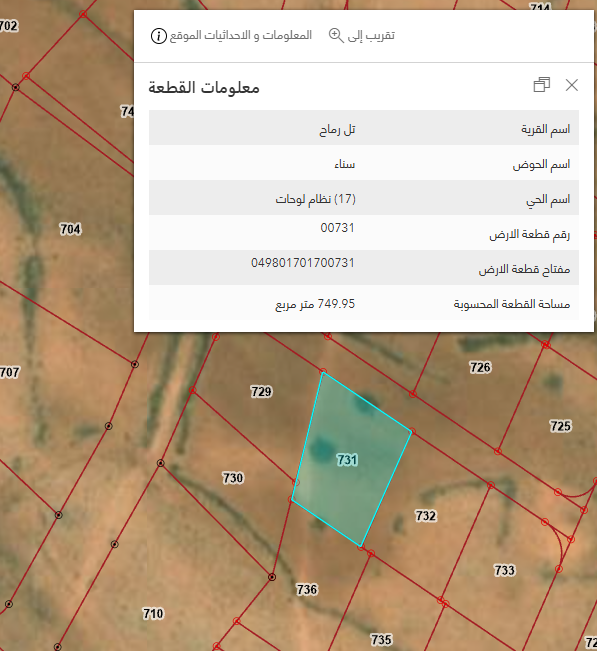The height and width of the screenshot is (651, 597).
Task: Select basin name value سناء
Action: (345, 164)
